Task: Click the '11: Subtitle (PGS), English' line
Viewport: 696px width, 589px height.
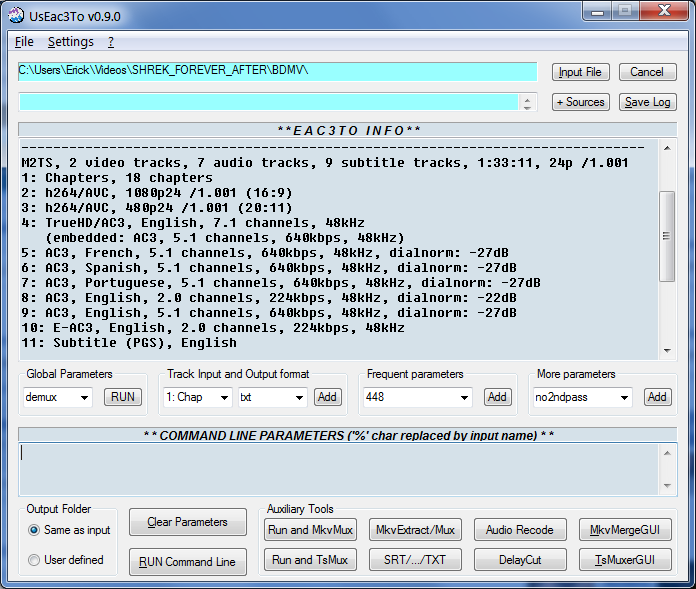Action: pos(129,343)
